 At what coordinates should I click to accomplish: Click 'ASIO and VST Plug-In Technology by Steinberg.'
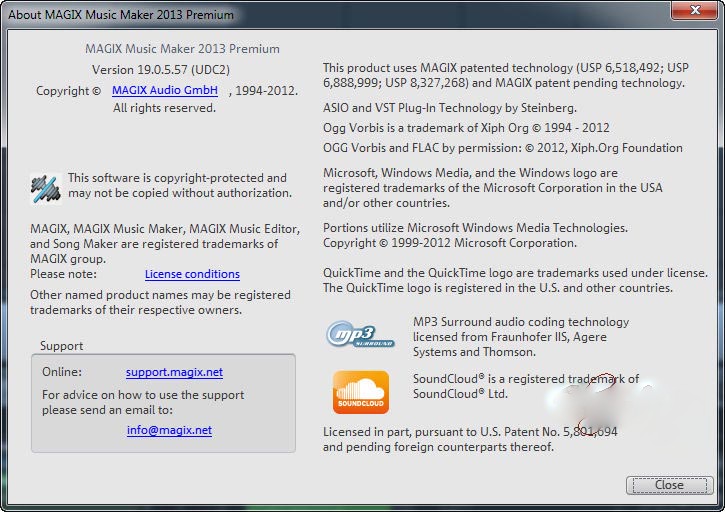click(x=450, y=108)
